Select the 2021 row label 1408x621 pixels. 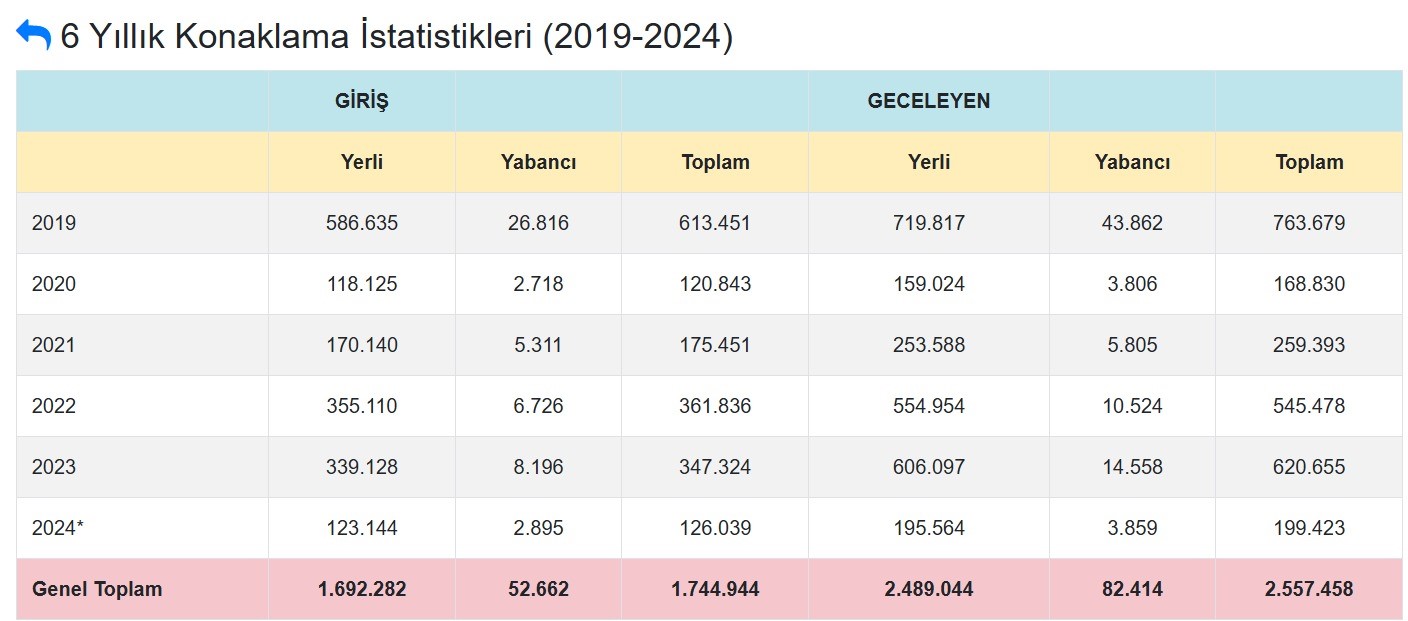click(x=52, y=344)
